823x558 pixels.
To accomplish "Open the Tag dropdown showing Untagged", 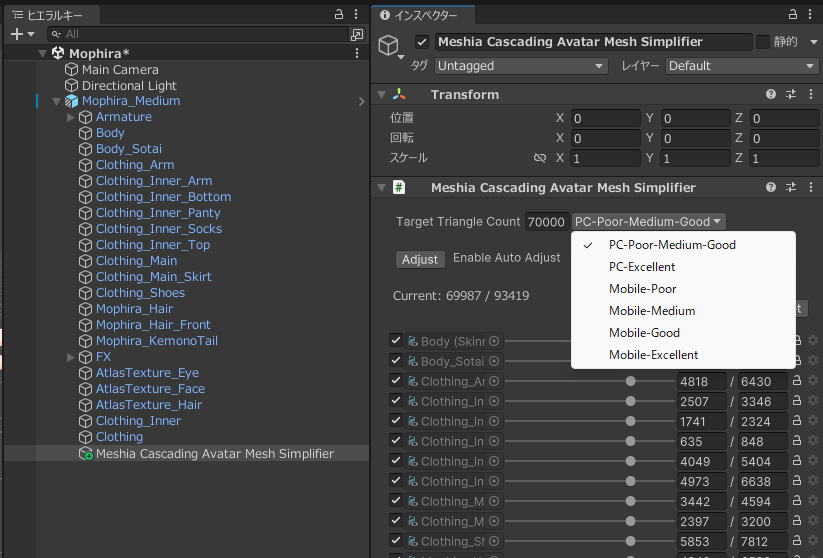I will pos(521,66).
